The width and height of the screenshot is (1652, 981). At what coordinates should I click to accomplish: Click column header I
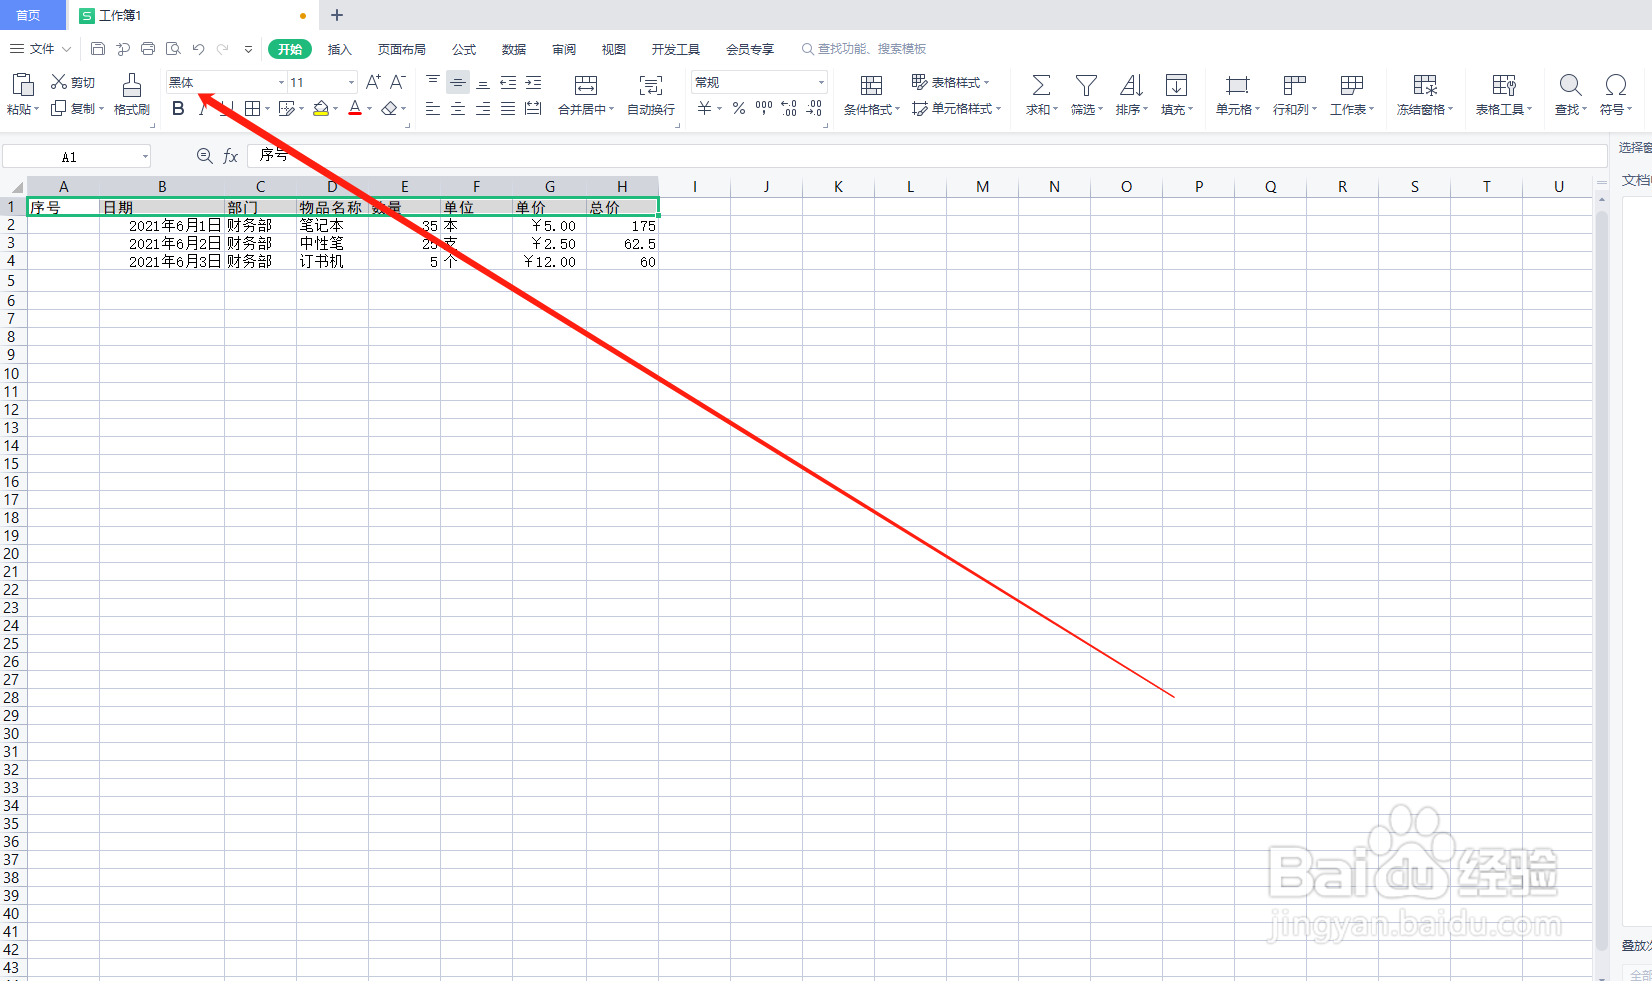pos(695,187)
